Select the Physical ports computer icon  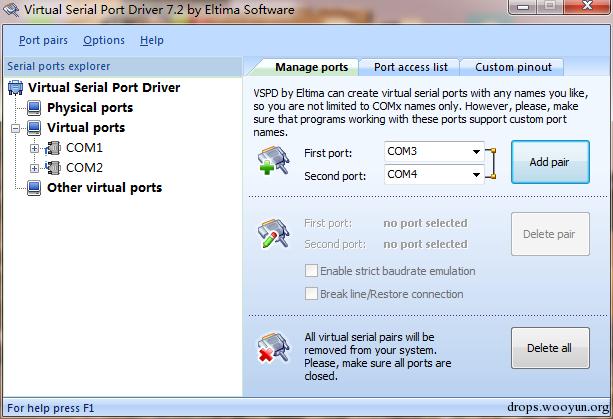(x=34, y=107)
